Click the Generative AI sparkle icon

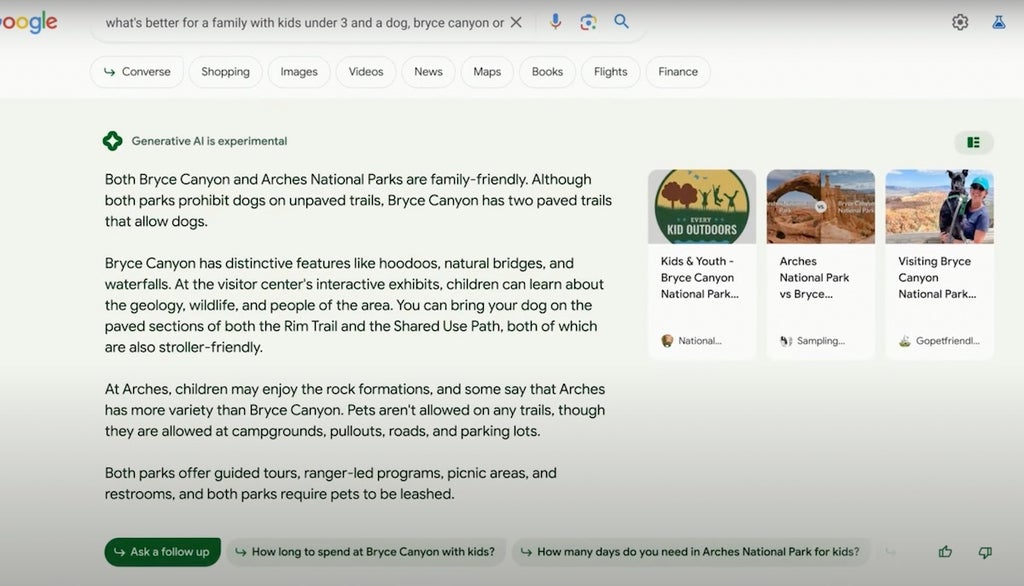coord(112,141)
